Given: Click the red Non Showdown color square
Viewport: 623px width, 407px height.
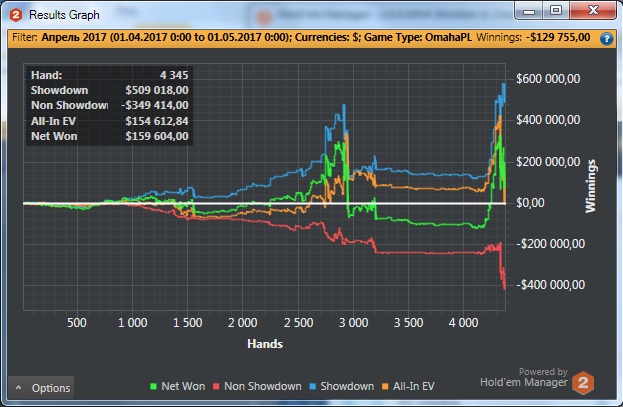Looking at the screenshot, I should (x=216, y=386).
